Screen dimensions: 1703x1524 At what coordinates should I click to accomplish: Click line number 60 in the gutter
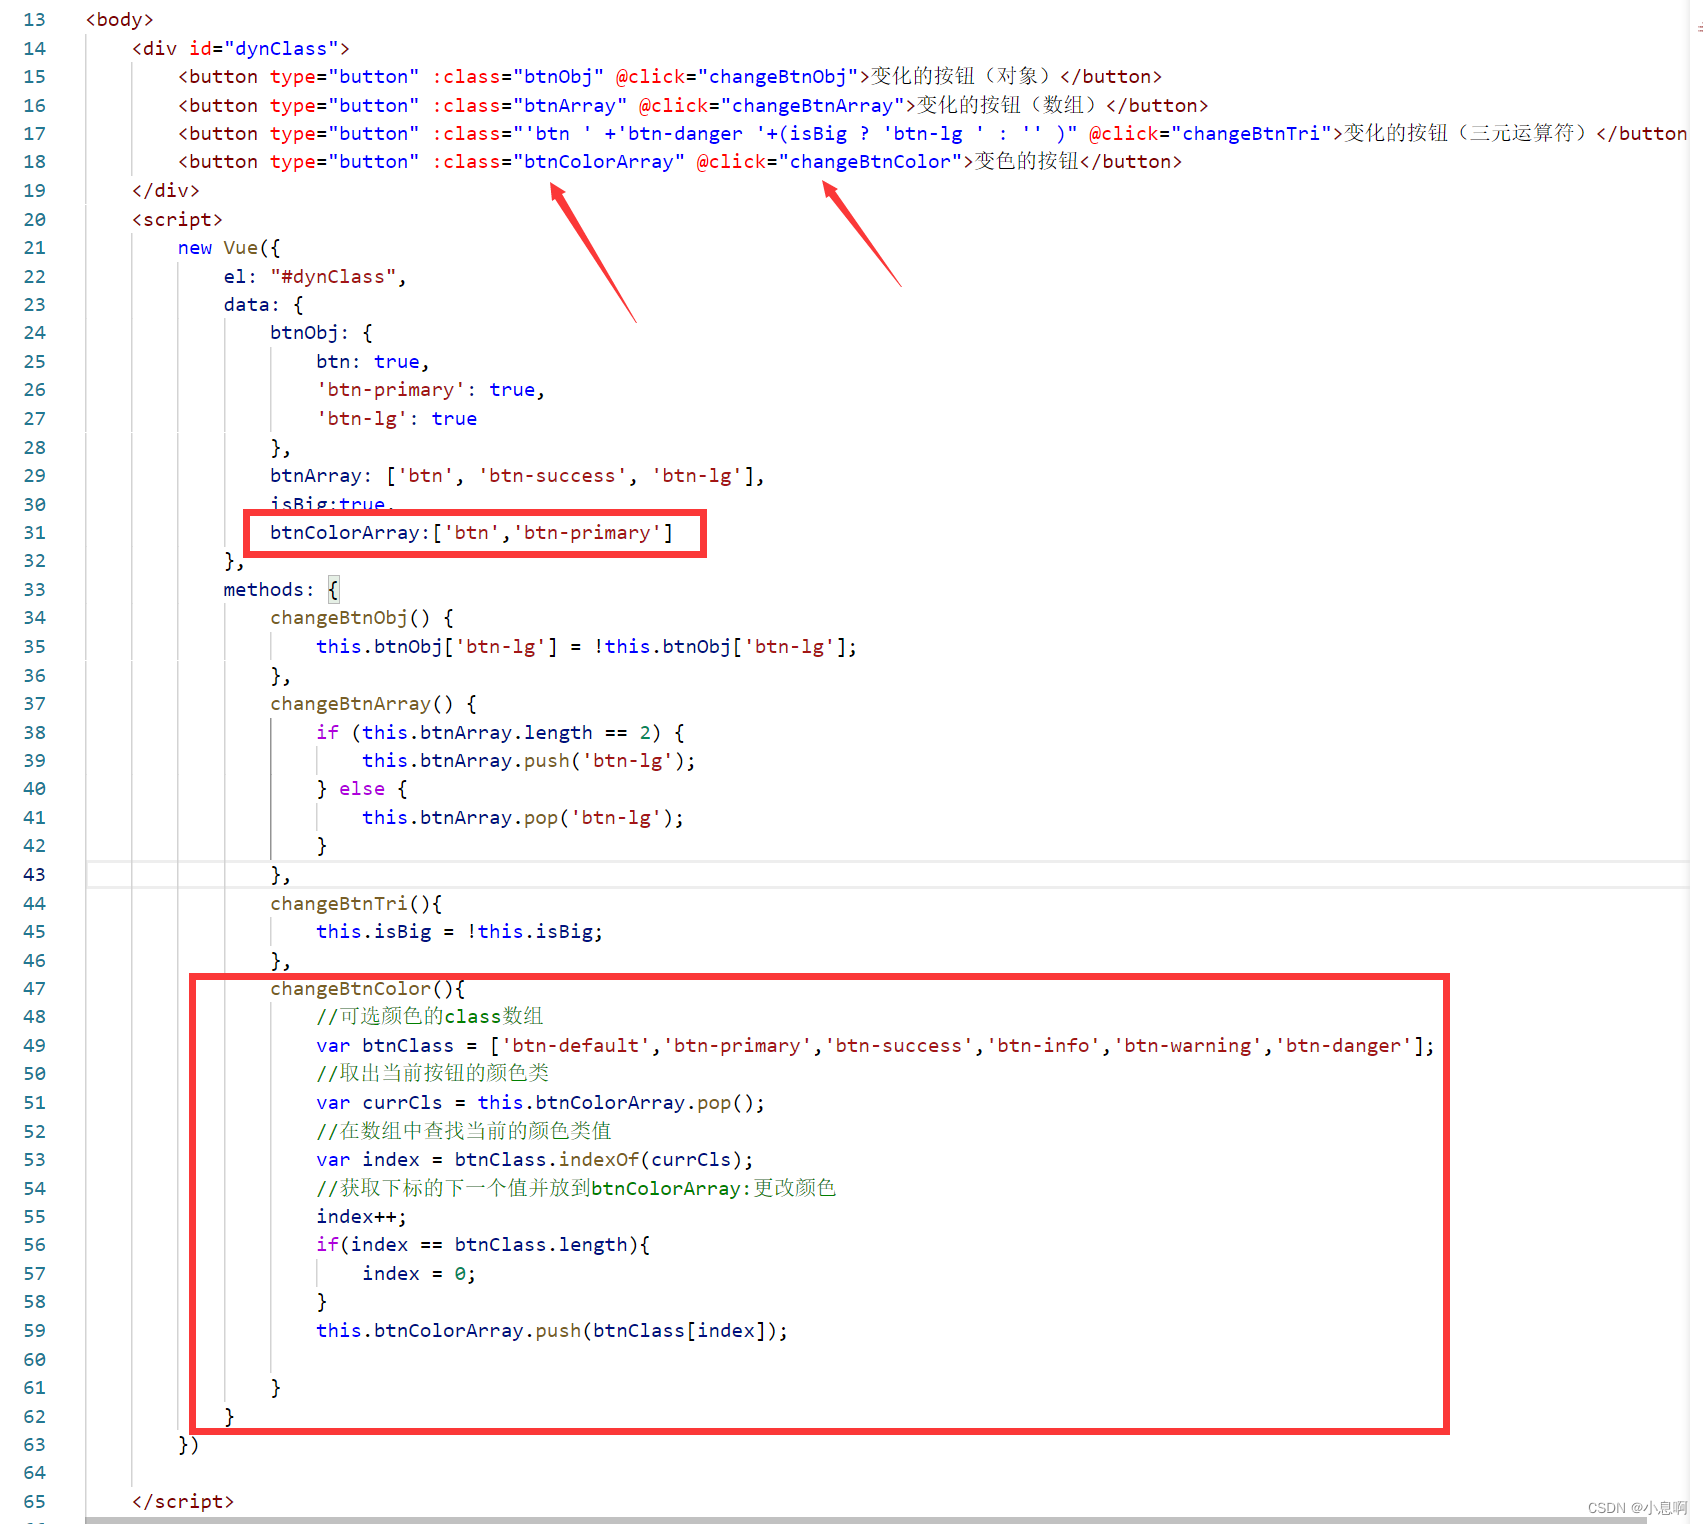(x=34, y=1360)
